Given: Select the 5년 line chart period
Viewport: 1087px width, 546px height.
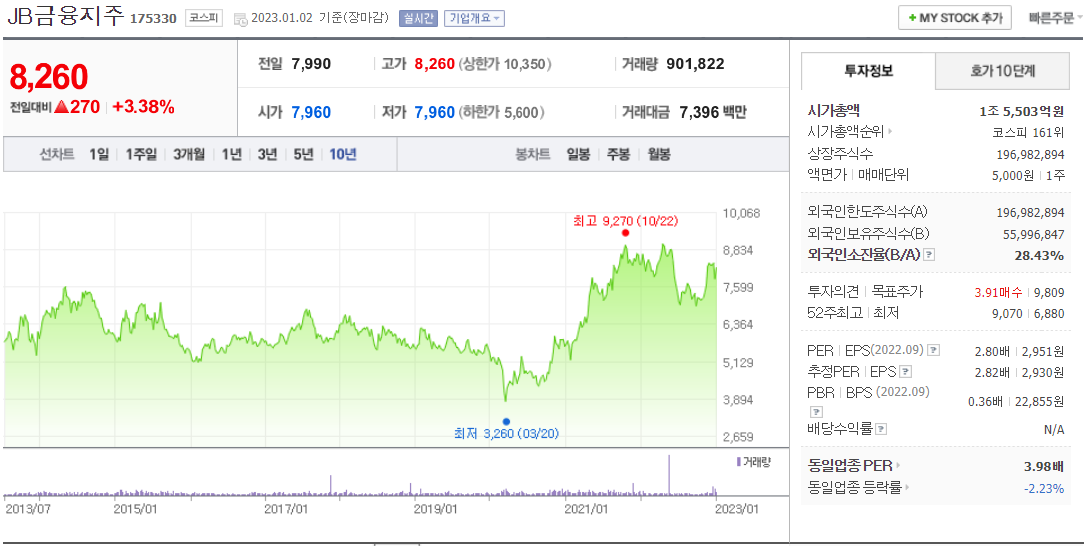Looking at the screenshot, I should (303, 154).
